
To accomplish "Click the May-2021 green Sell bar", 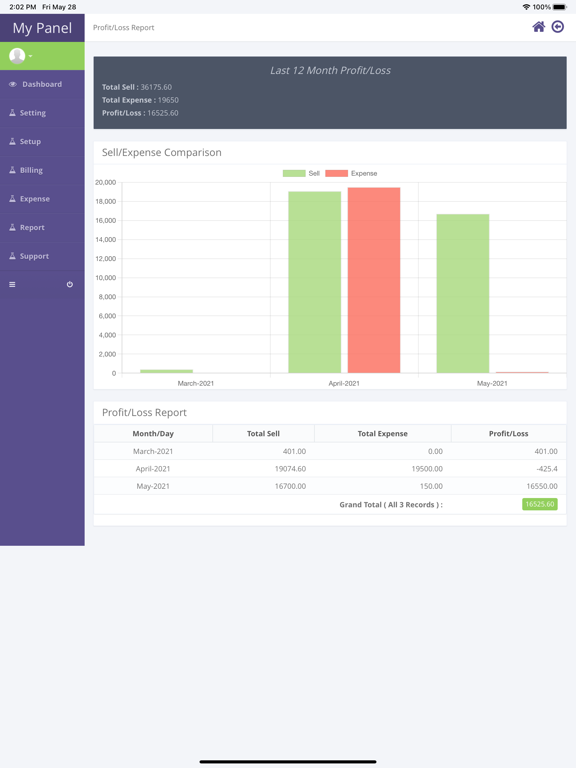I will [x=463, y=293].
